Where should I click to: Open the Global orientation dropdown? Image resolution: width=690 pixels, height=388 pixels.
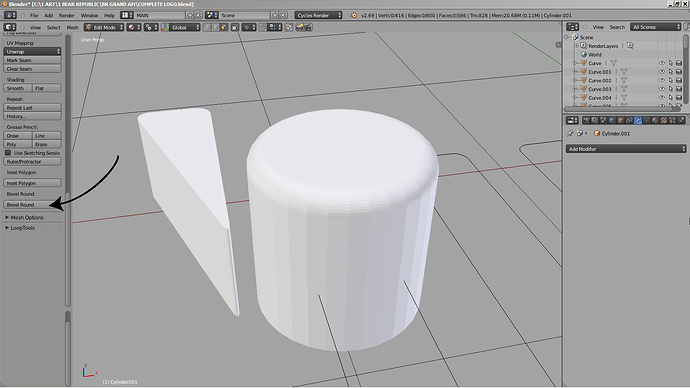pos(185,27)
